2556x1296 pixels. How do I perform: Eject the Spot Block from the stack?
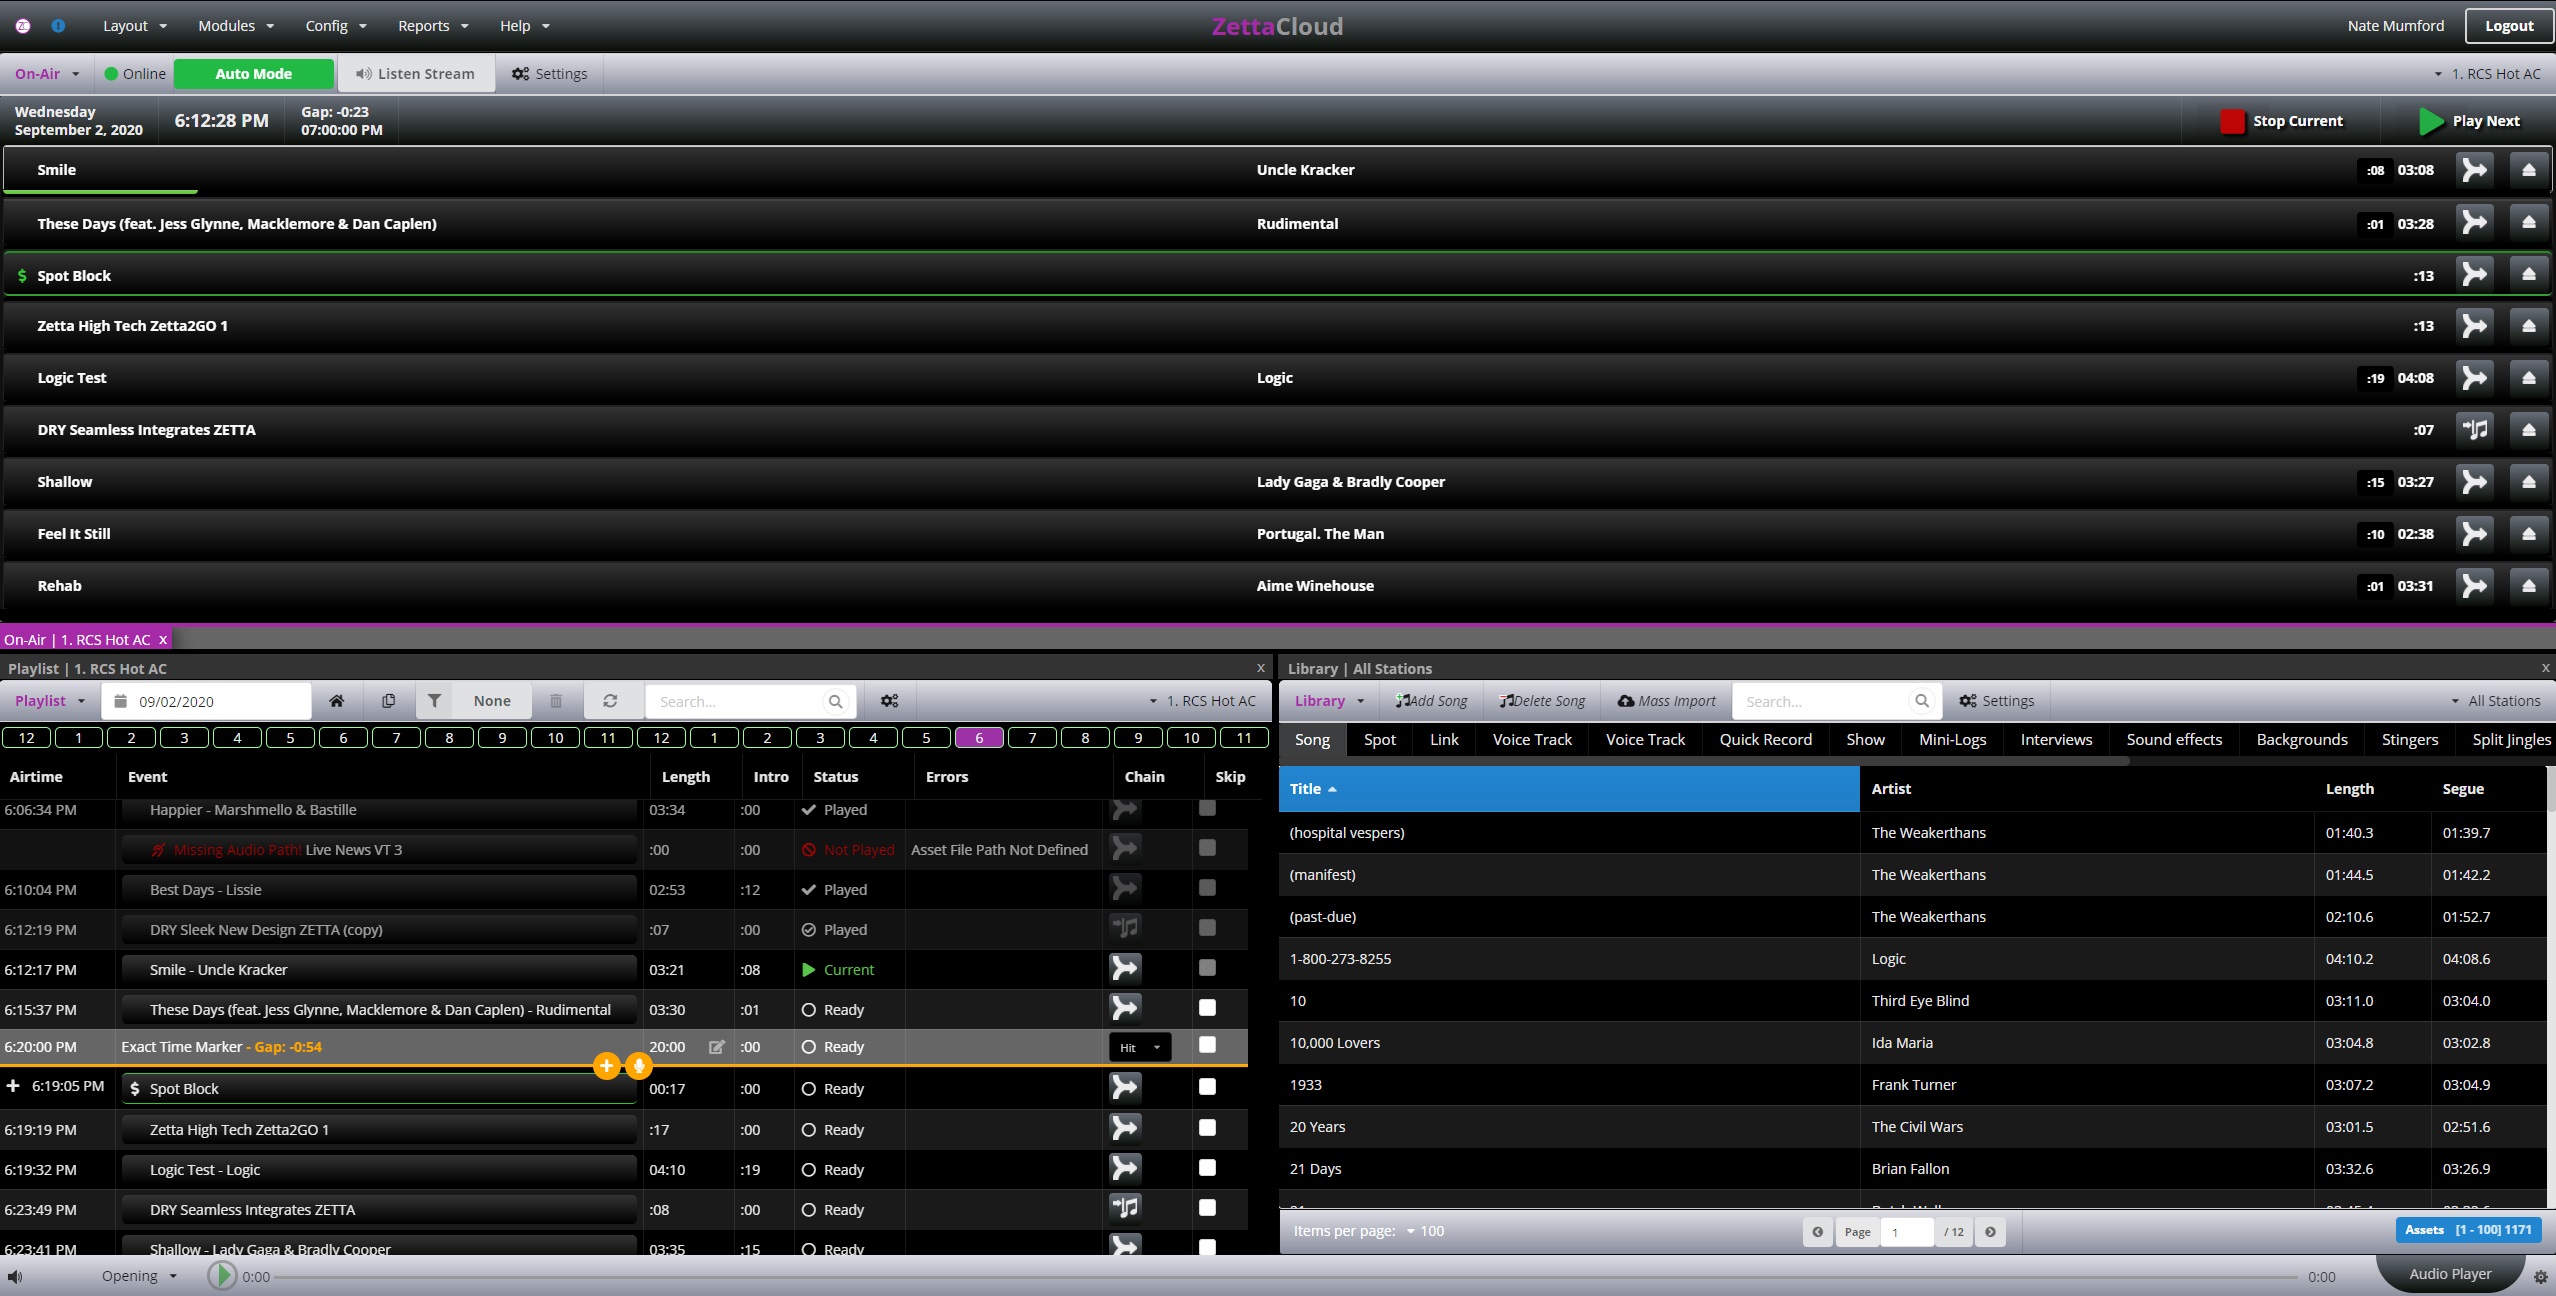pyautogui.click(x=2528, y=274)
